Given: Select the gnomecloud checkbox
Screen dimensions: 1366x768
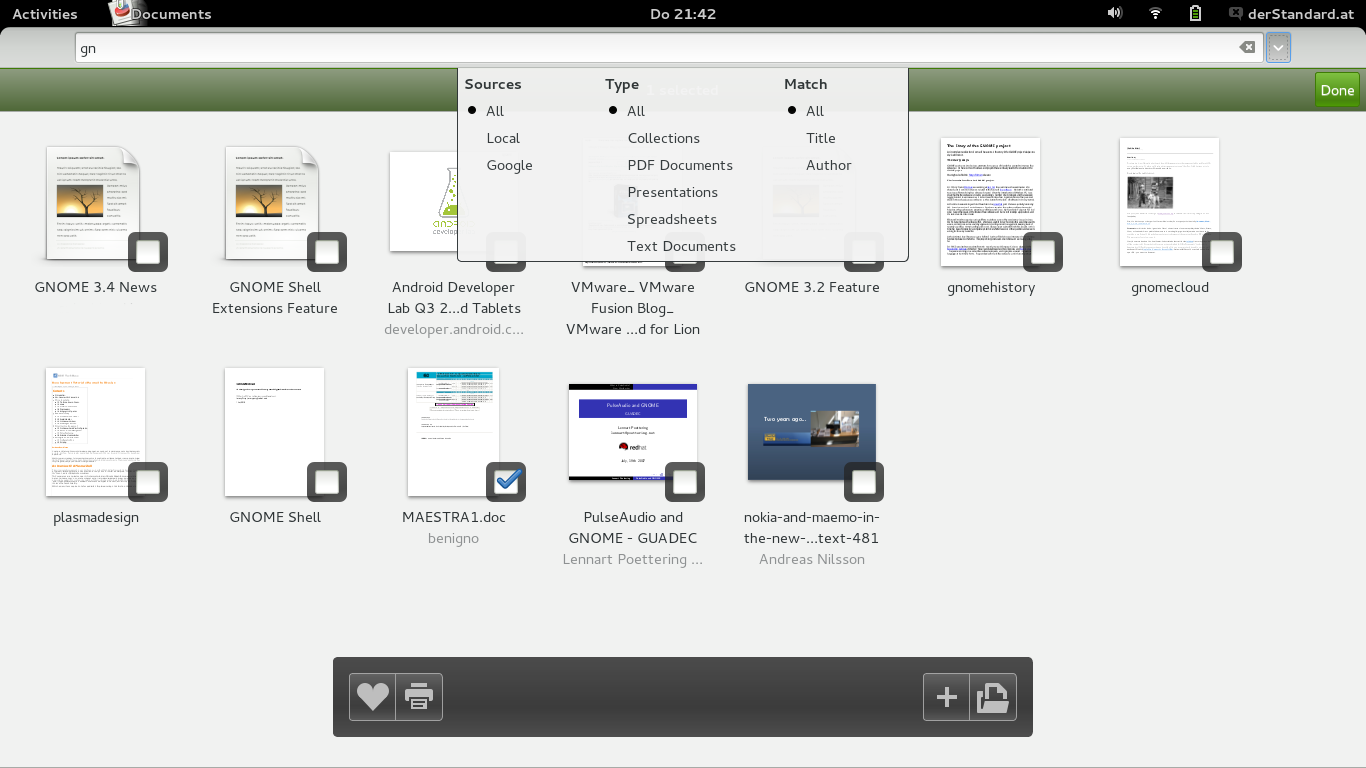Looking at the screenshot, I should (x=1222, y=252).
